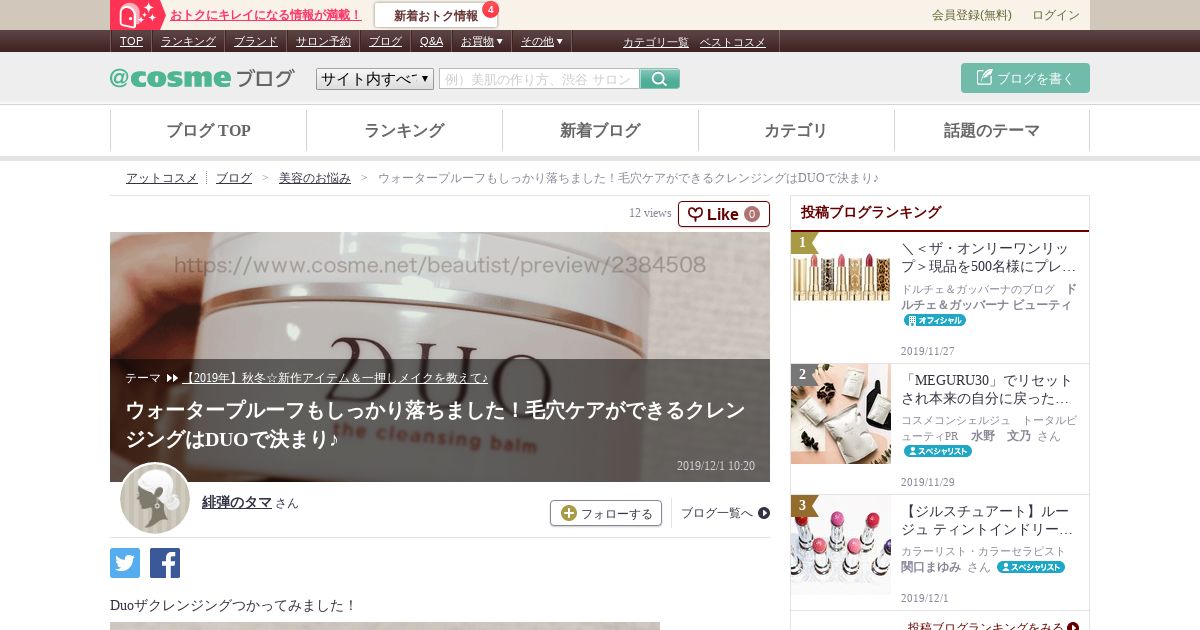Open the 新着おトク情報 panel
This screenshot has width=1200, height=630.
pos(436,15)
